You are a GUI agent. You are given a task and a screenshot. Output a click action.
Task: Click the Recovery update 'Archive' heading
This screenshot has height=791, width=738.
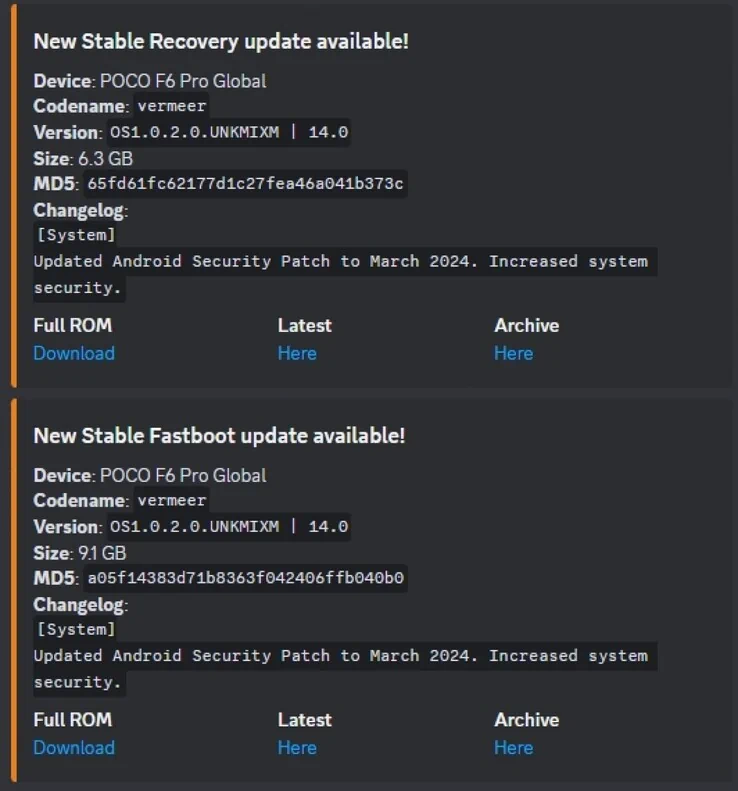pos(527,325)
